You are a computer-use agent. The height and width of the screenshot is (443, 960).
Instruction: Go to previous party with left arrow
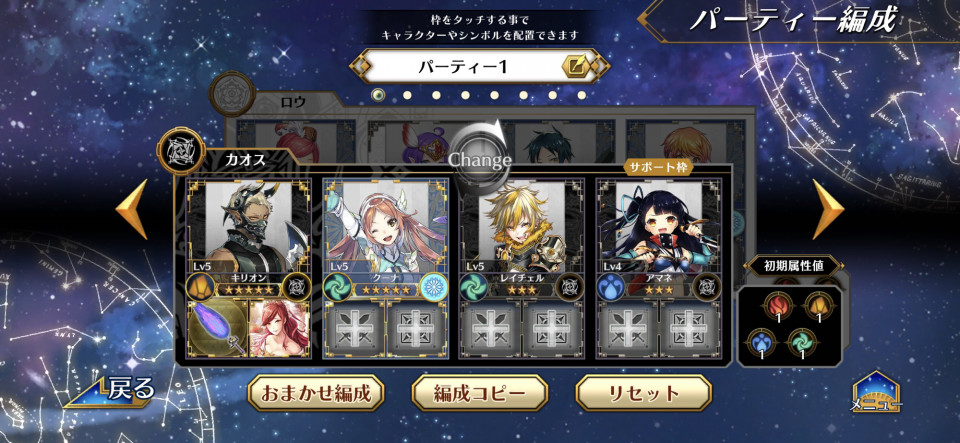(132, 209)
